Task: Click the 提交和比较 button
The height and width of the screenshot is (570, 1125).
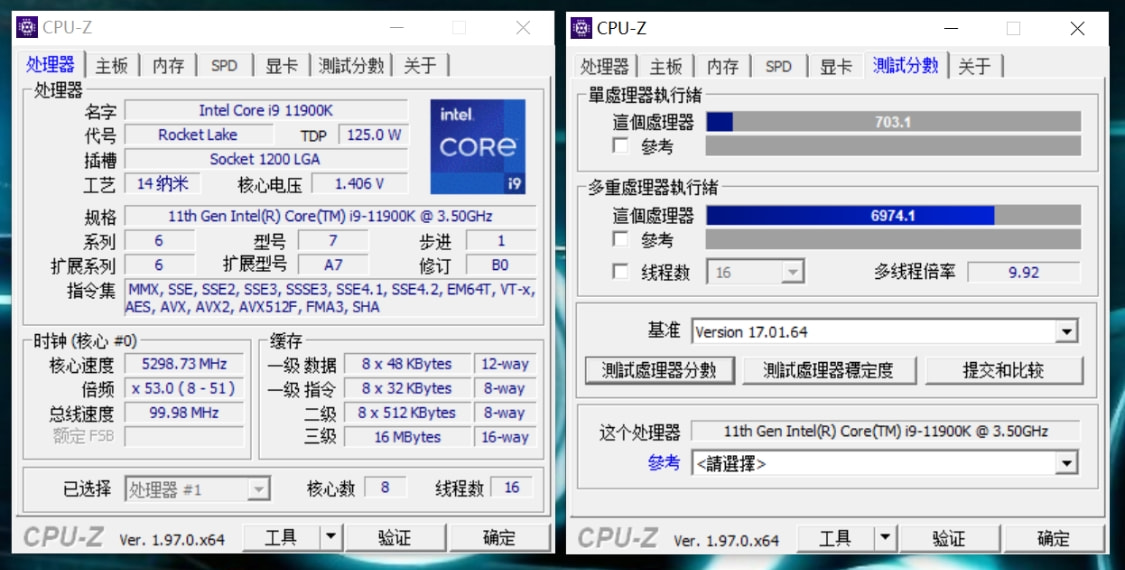Action: [x=1004, y=370]
